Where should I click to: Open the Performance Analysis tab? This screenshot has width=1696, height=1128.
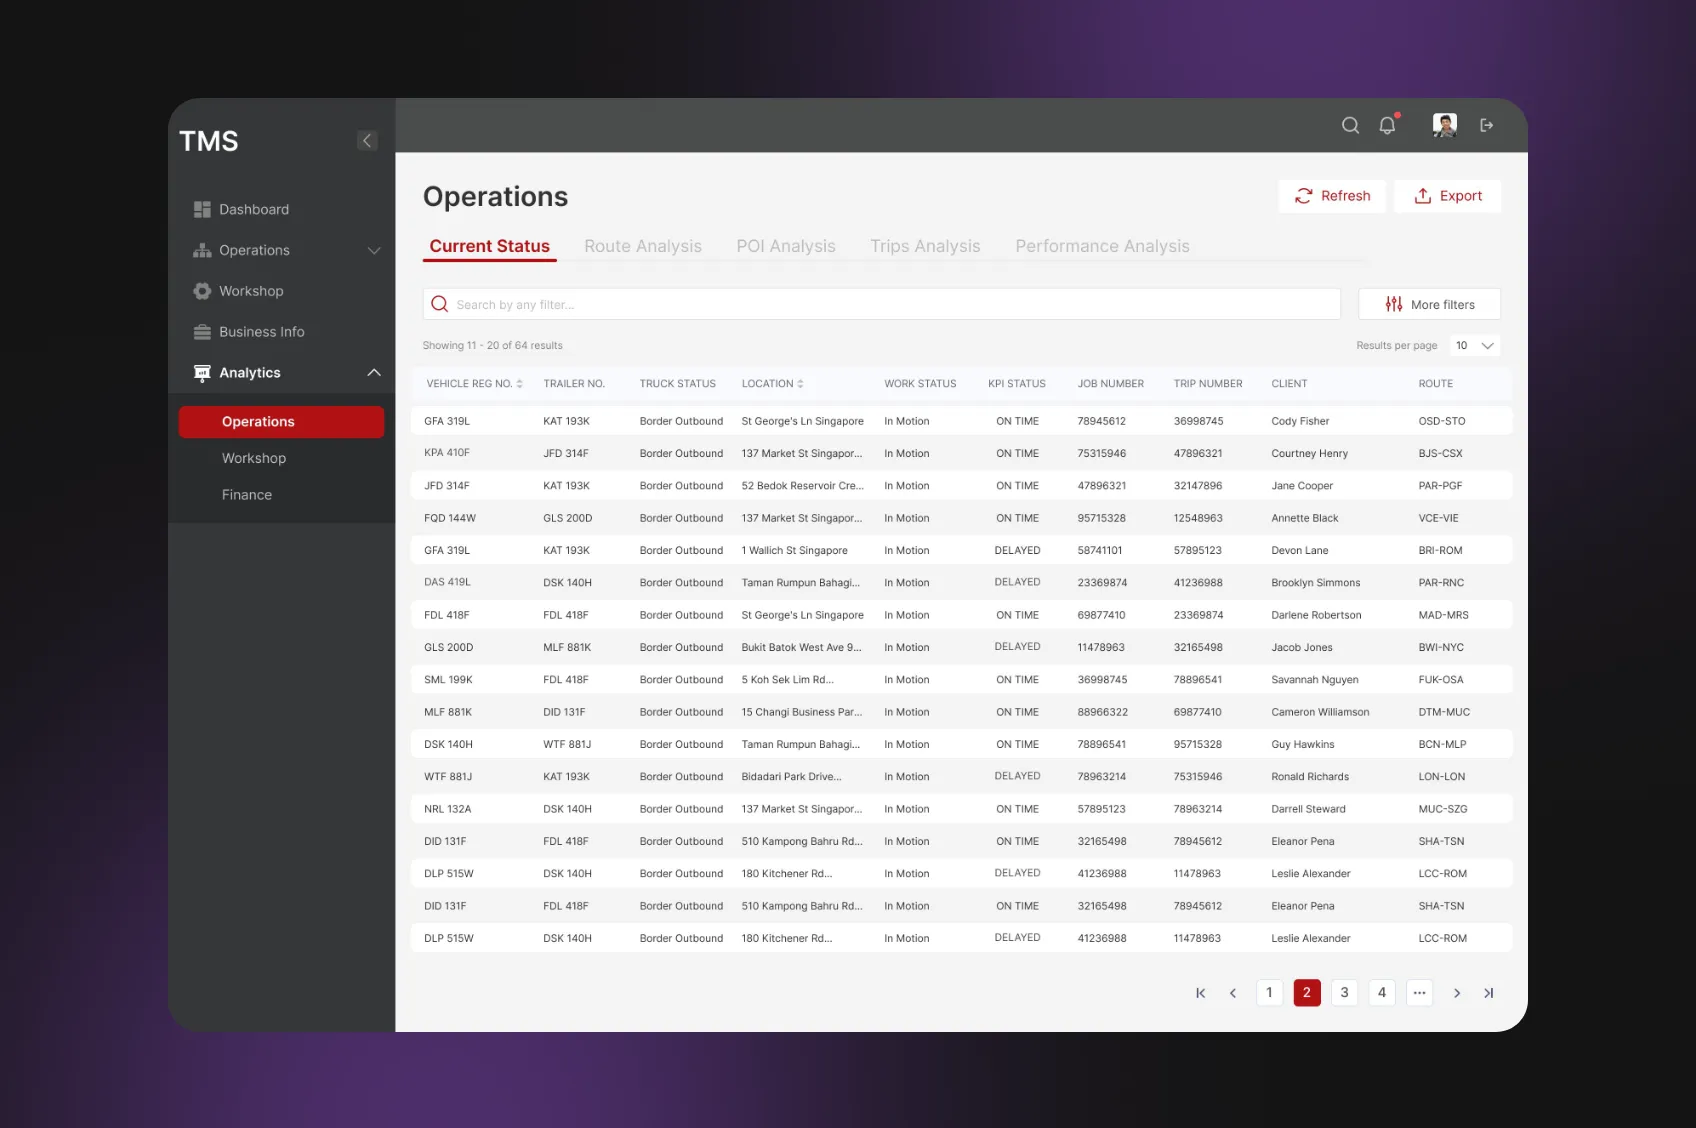[x=1102, y=246]
